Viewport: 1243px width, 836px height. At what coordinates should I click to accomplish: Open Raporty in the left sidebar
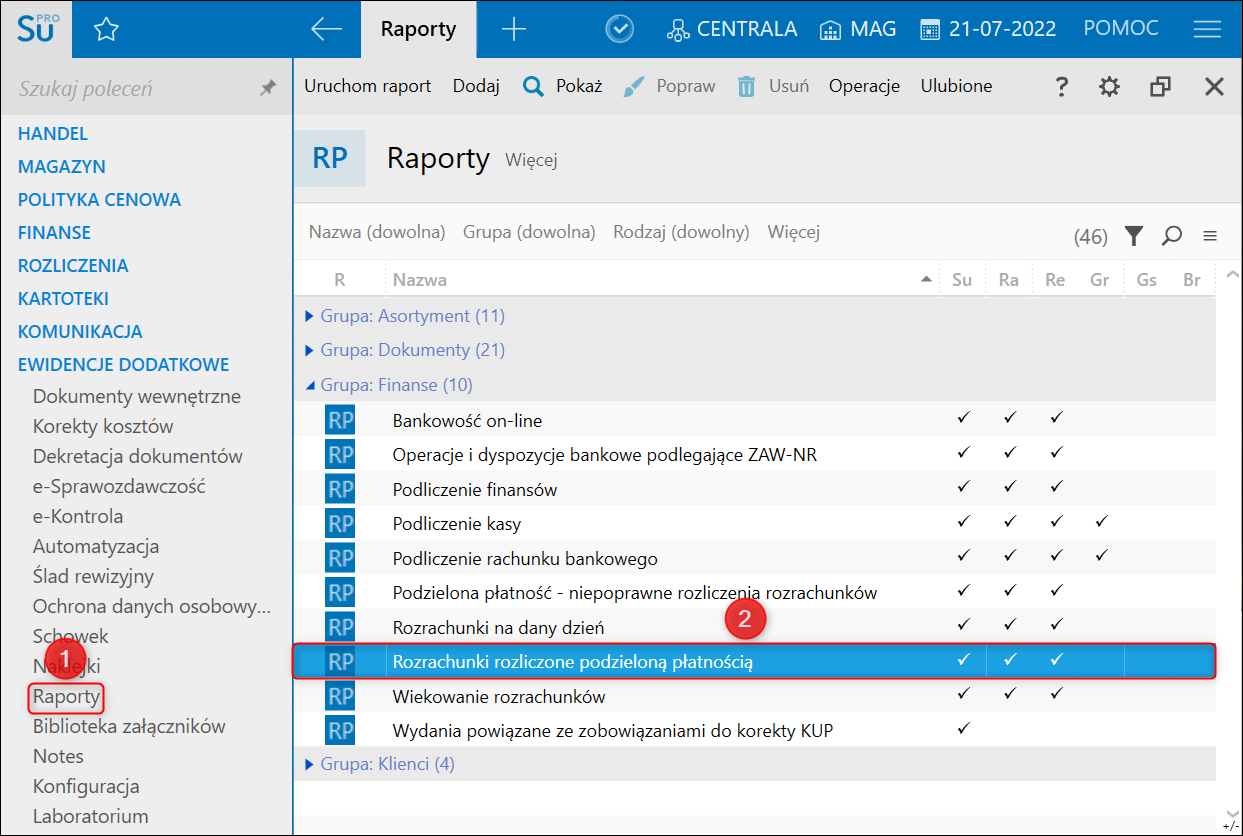pyautogui.click(x=66, y=696)
